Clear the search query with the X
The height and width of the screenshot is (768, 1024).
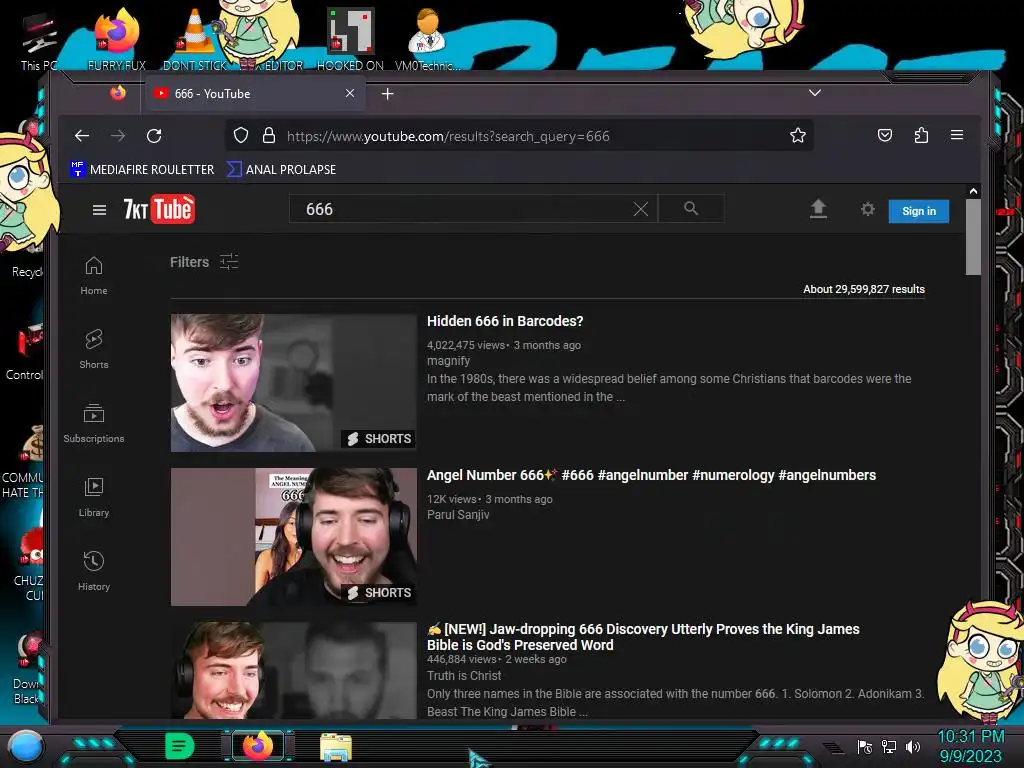click(x=641, y=209)
